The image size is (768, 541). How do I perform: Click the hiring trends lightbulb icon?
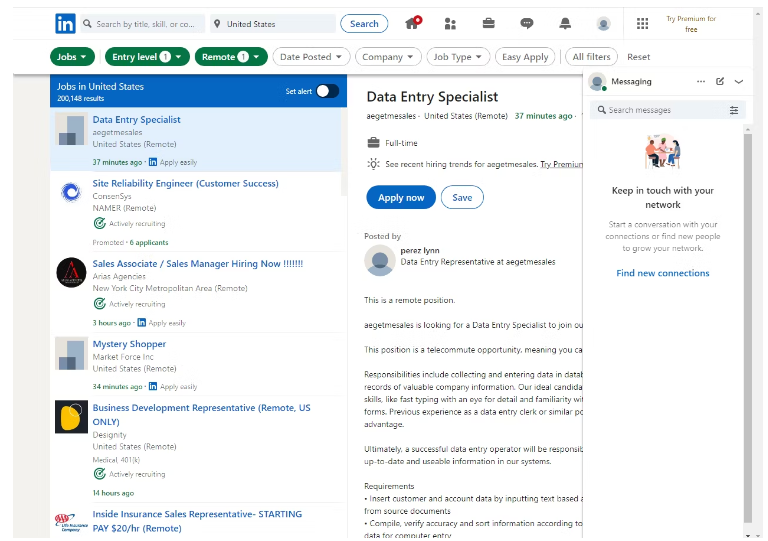tap(373, 164)
